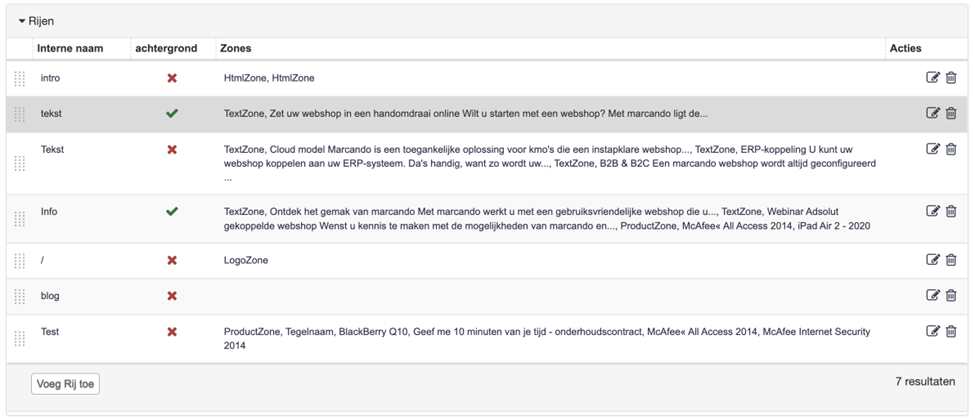The width and height of the screenshot is (975, 420).
Task: Delete the 'intro' row
Action: (951, 78)
